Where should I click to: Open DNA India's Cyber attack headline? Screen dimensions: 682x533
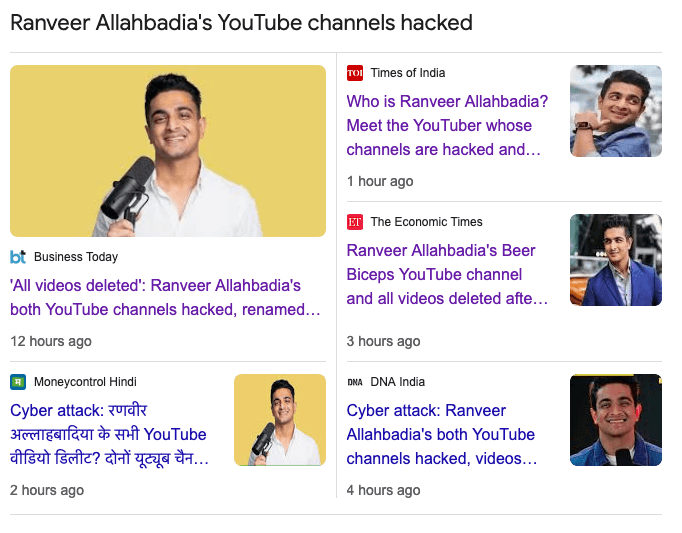(x=441, y=434)
